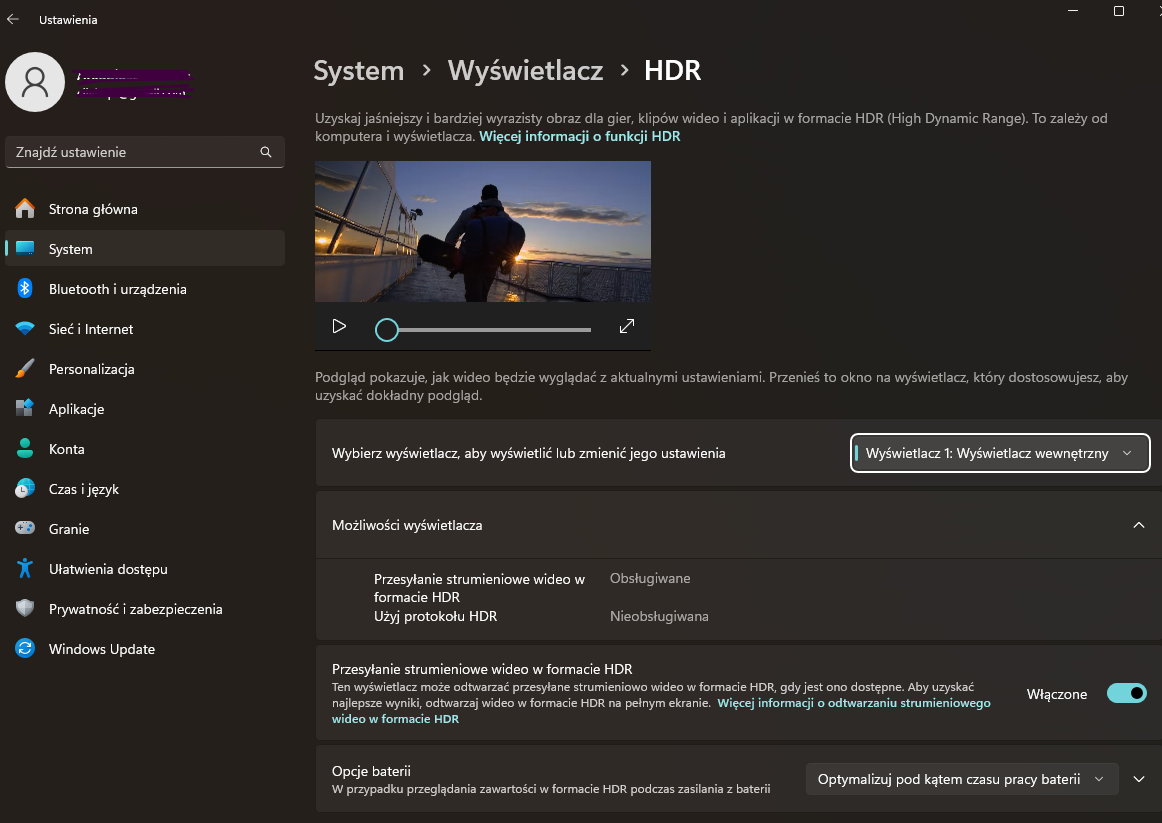
Task: Click the back arrow in the title bar
Action: (13, 19)
